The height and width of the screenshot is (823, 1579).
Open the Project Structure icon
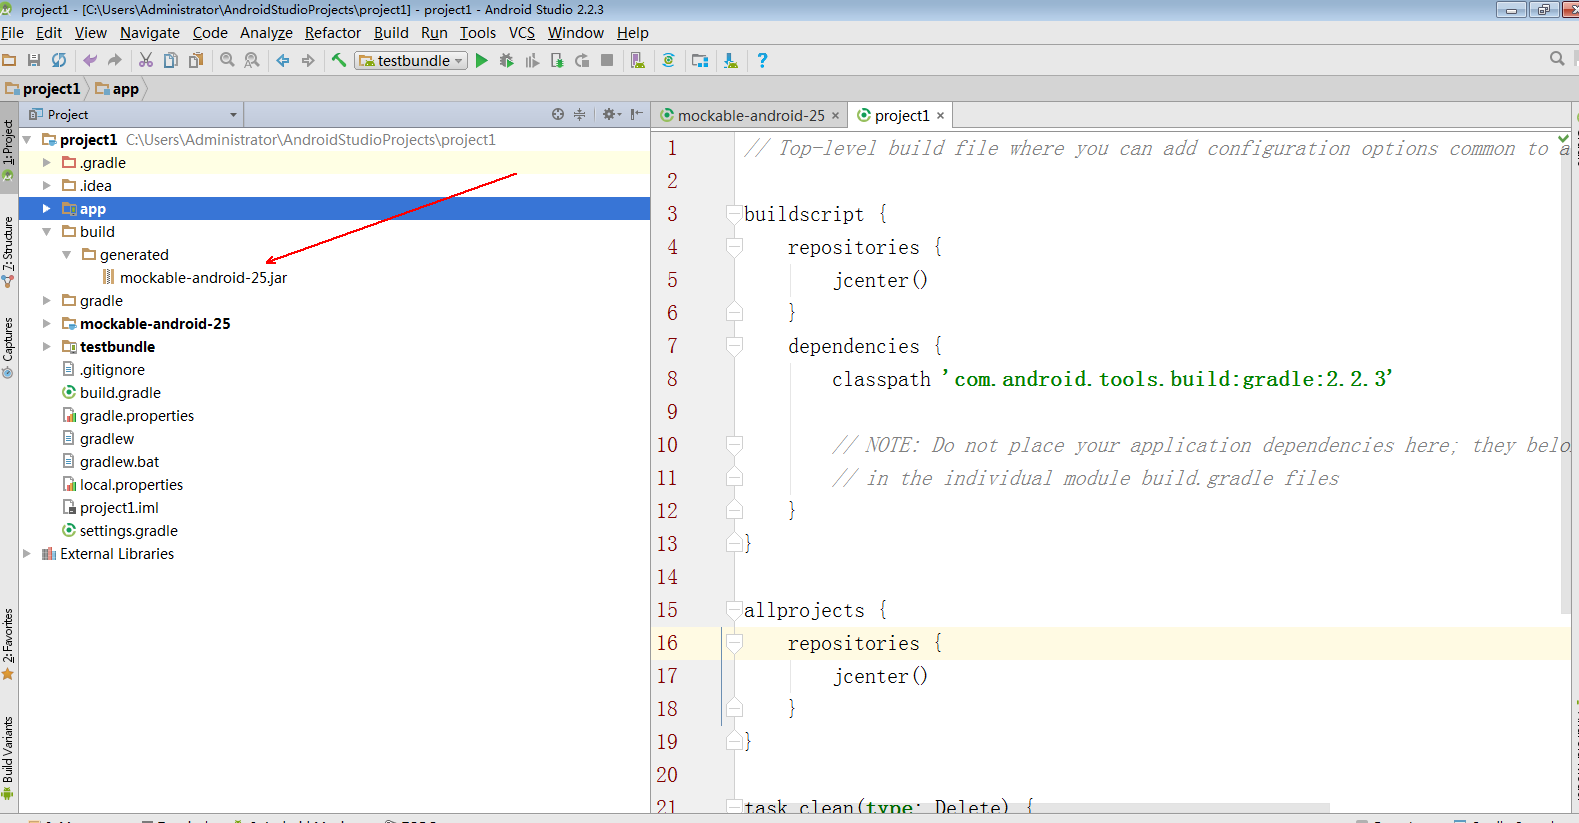click(700, 60)
